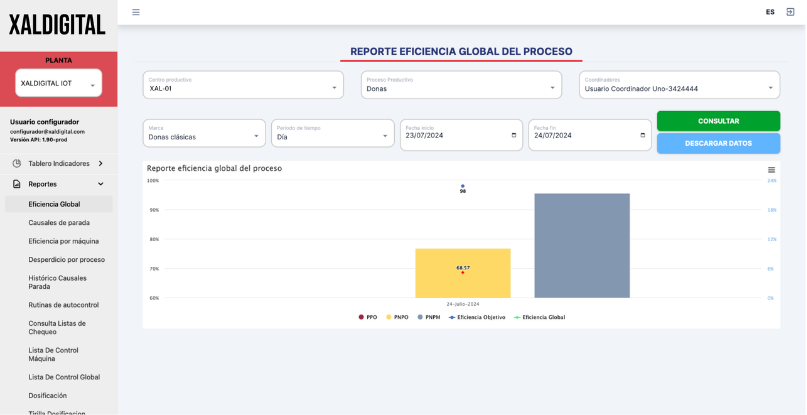The image size is (807, 415).
Task: Click the Tablero Indicadores pie chart icon
Action: point(16,163)
